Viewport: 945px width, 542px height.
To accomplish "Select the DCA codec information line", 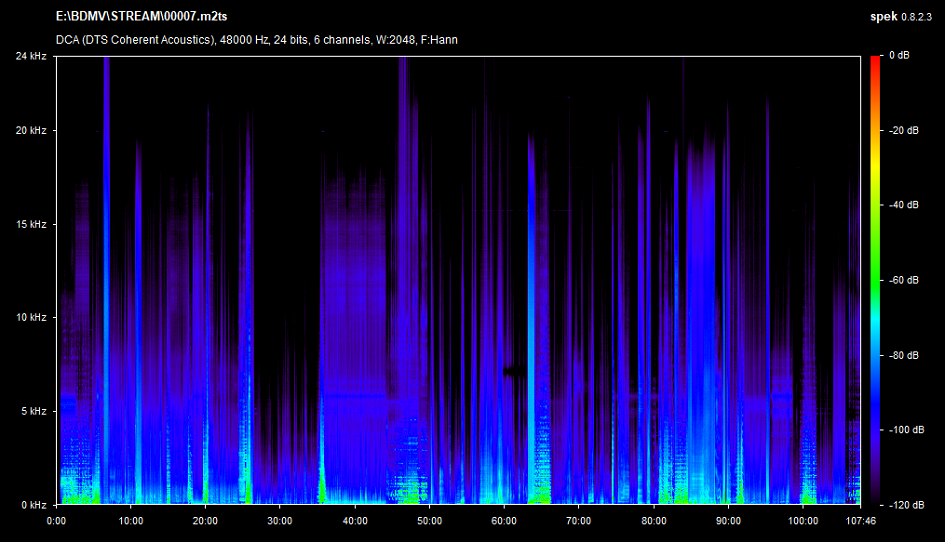I will (257, 39).
